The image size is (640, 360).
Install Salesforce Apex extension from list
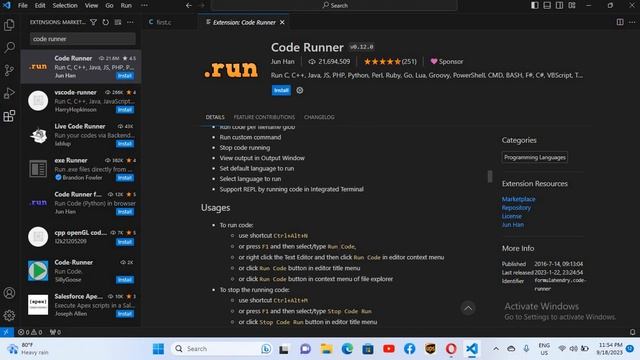[124, 313]
